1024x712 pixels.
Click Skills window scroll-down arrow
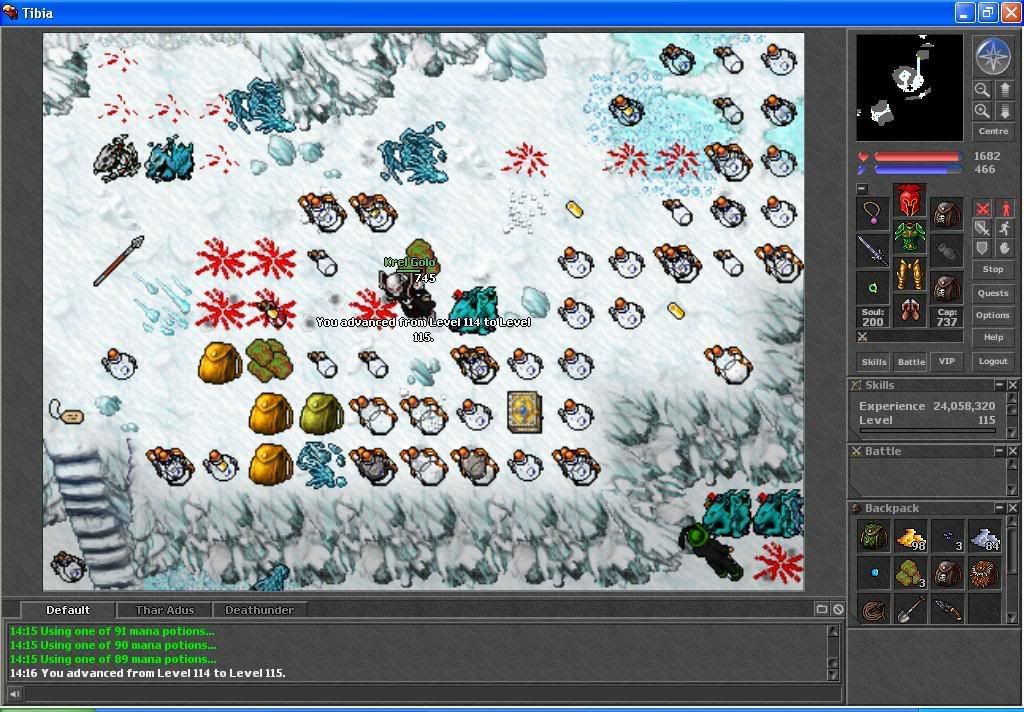[x=1012, y=432]
